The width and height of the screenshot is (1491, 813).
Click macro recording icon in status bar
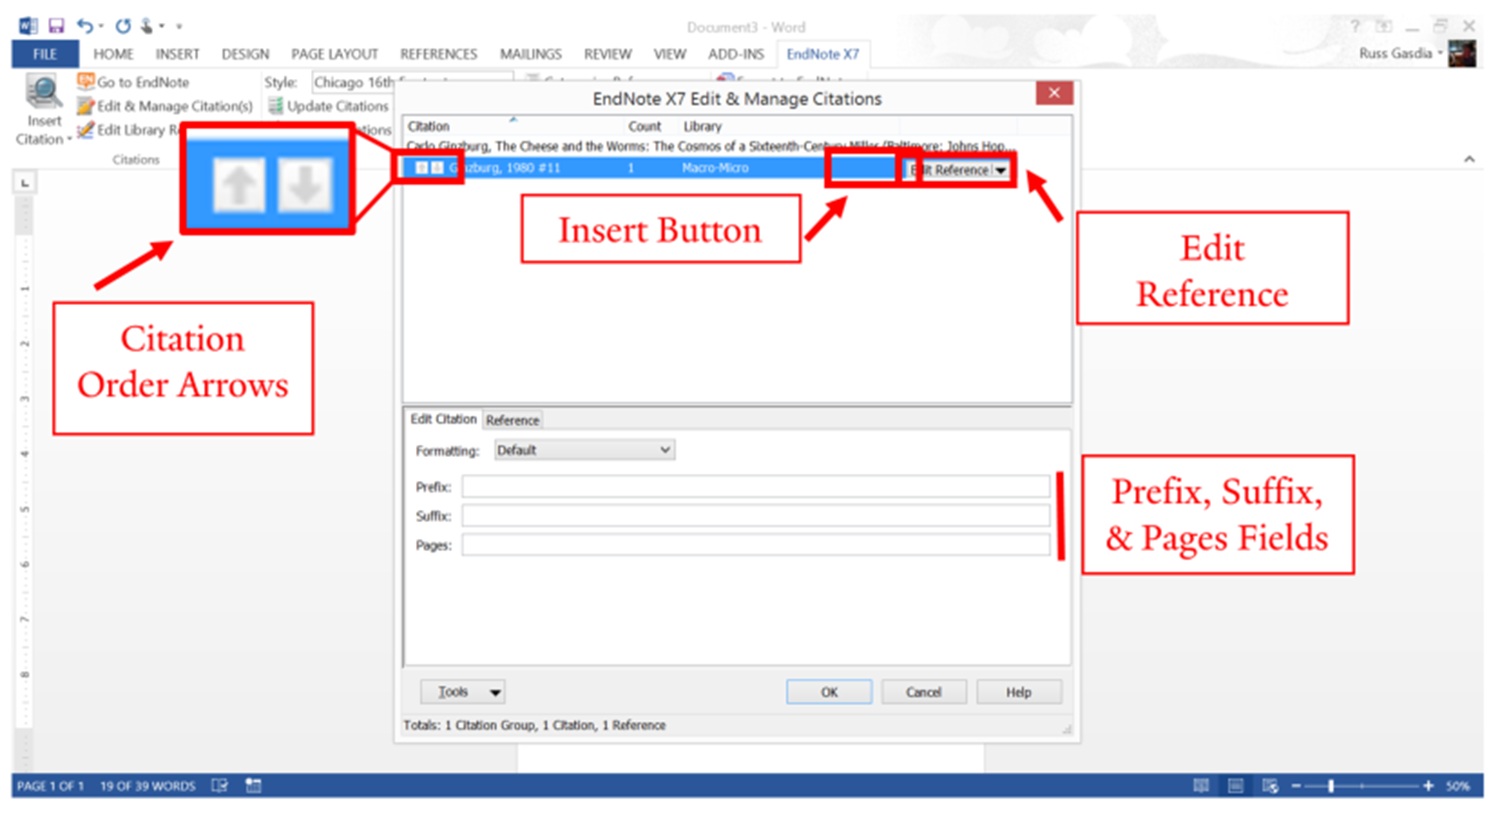[x=254, y=786]
